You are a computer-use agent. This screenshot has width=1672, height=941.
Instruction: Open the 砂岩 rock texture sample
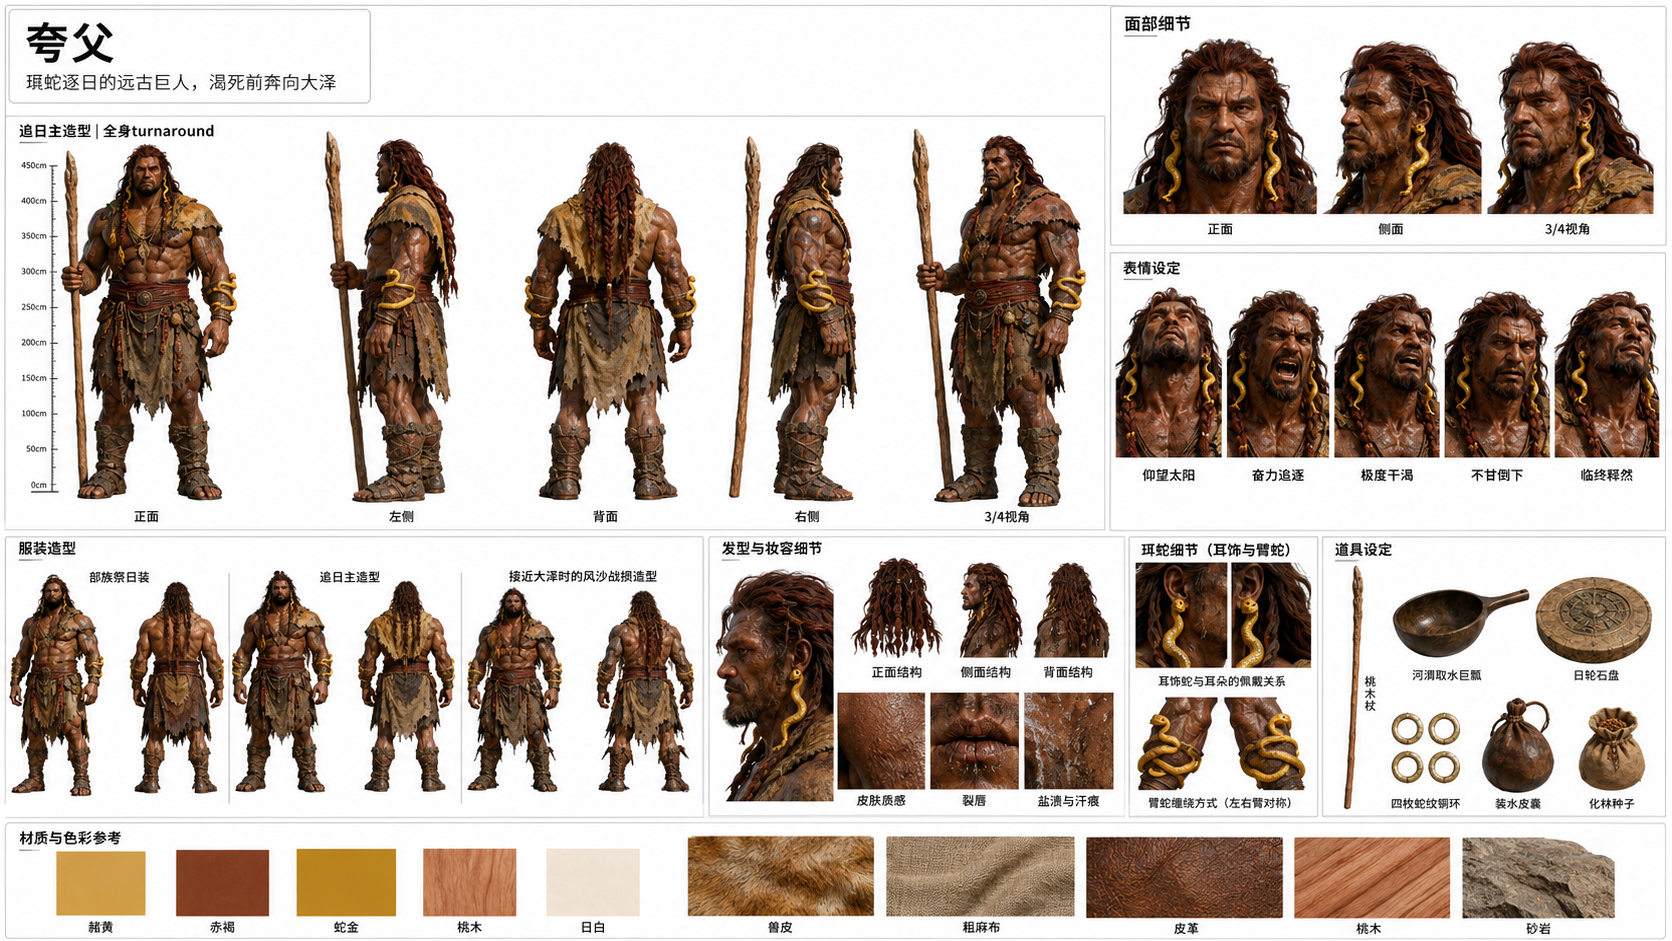pos(1538,877)
